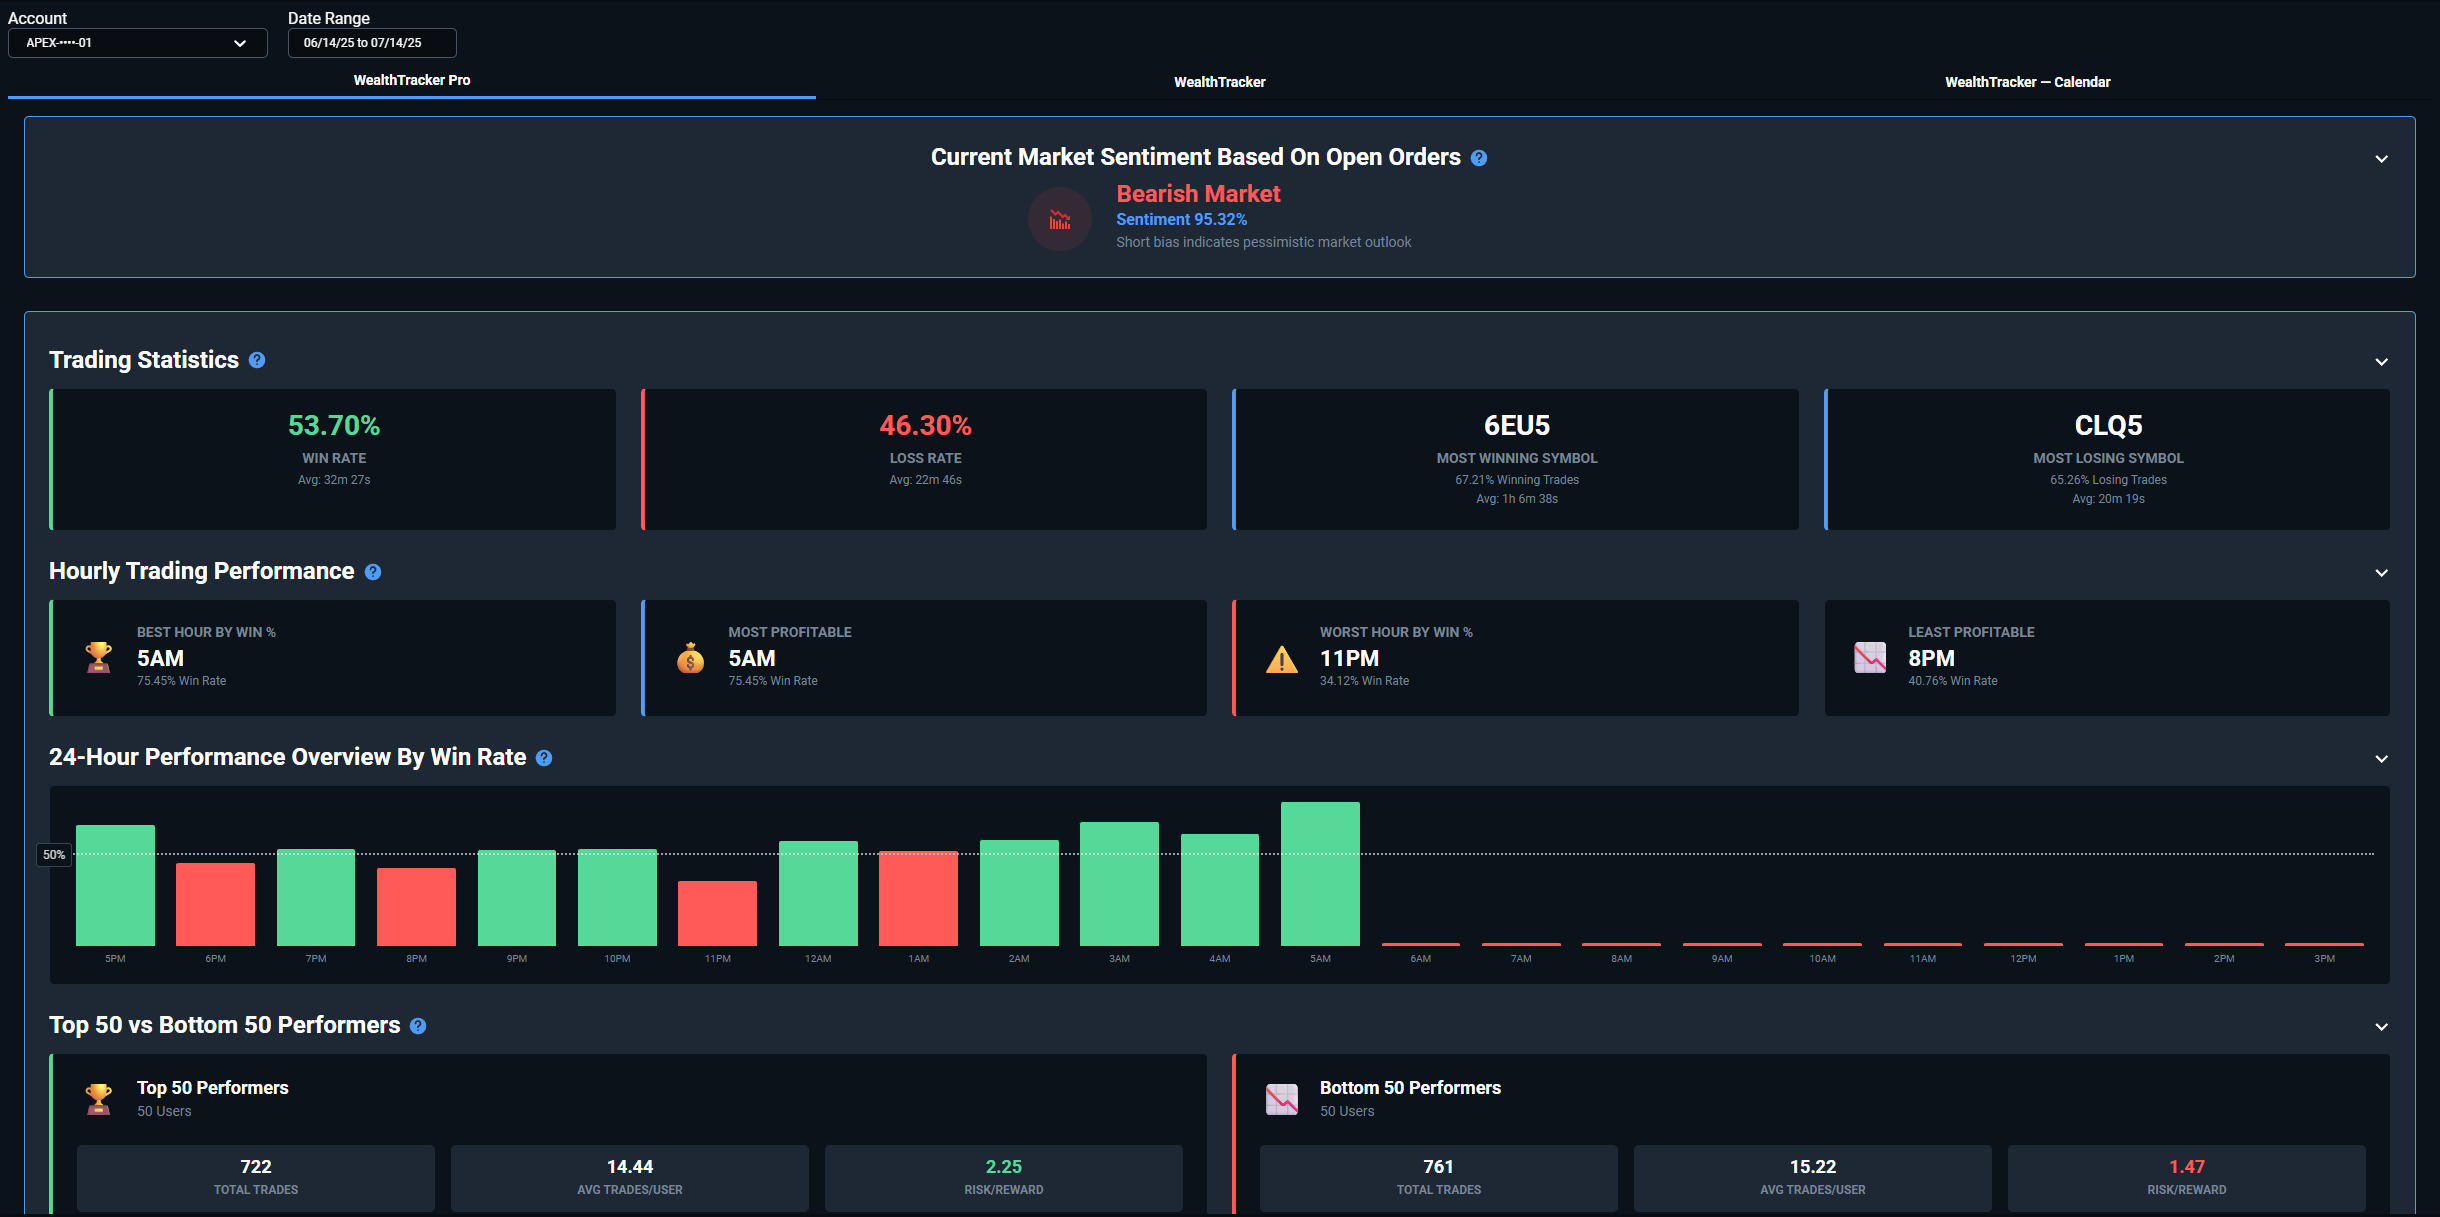Click the 15.22 Avg Trades/User tile
Image resolution: width=2440 pixels, height=1217 pixels.
[x=1813, y=1177]
